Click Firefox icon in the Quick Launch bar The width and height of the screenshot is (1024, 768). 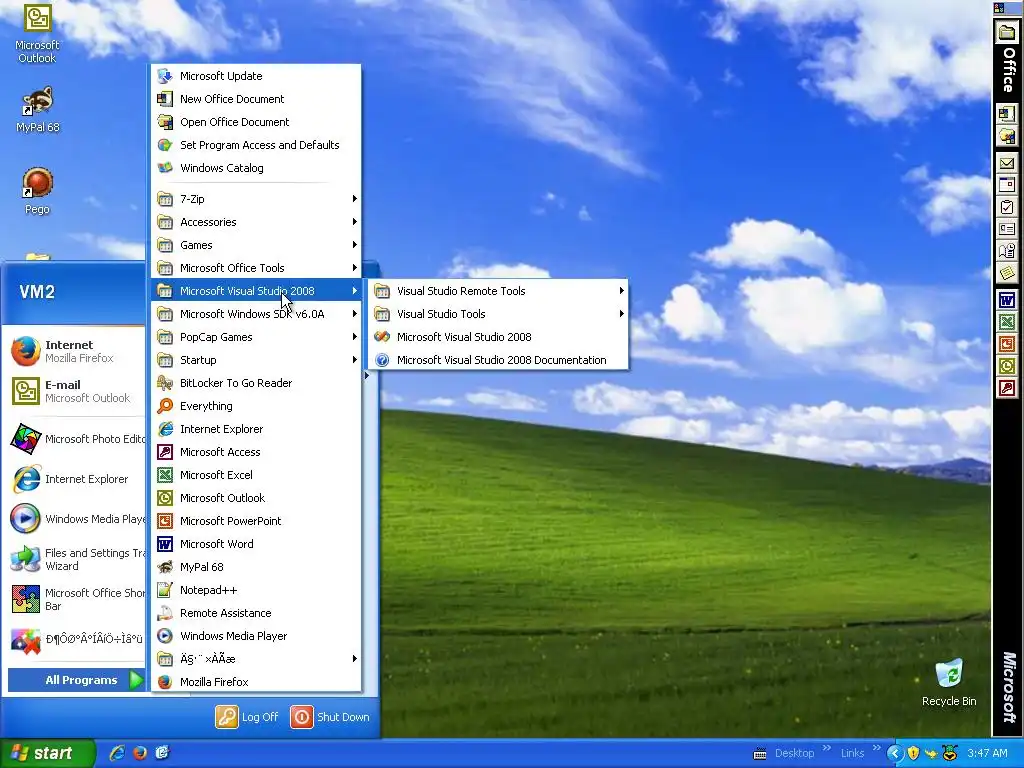tap(140, 753)
